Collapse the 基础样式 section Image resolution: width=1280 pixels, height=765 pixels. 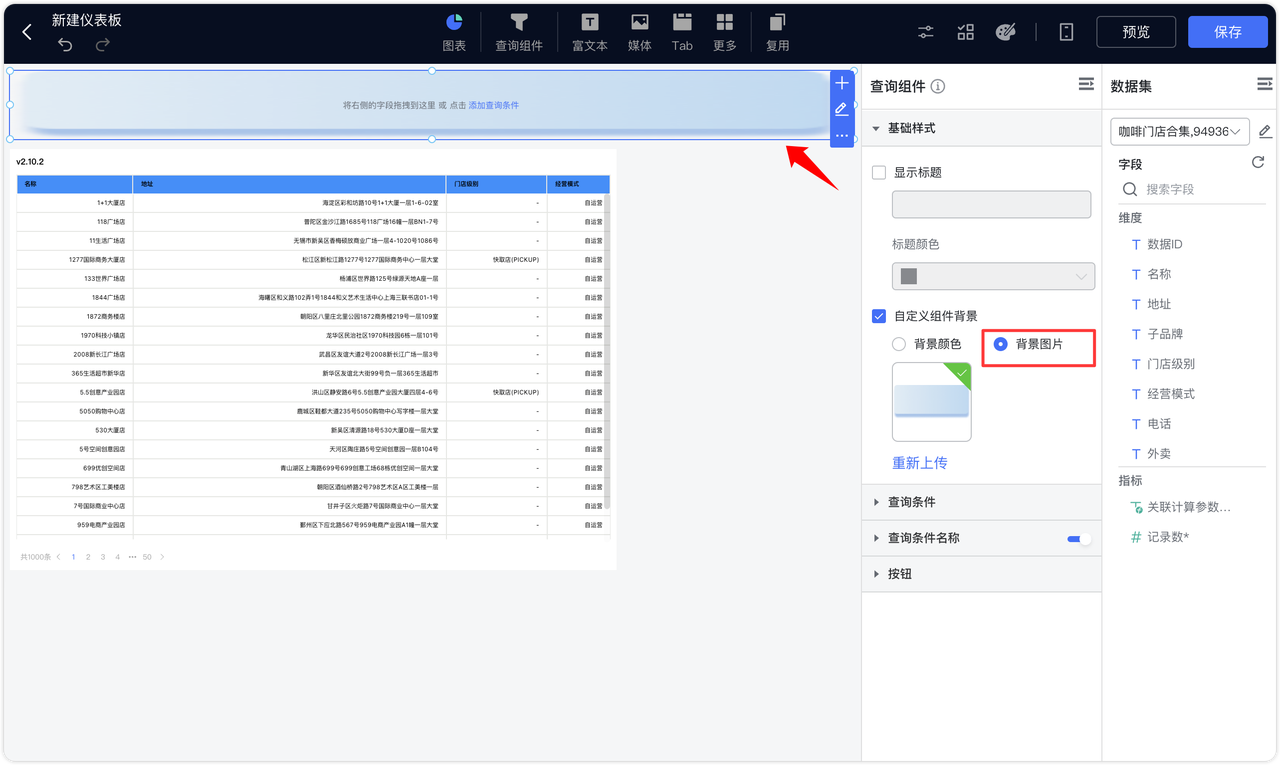click(981, 128)
